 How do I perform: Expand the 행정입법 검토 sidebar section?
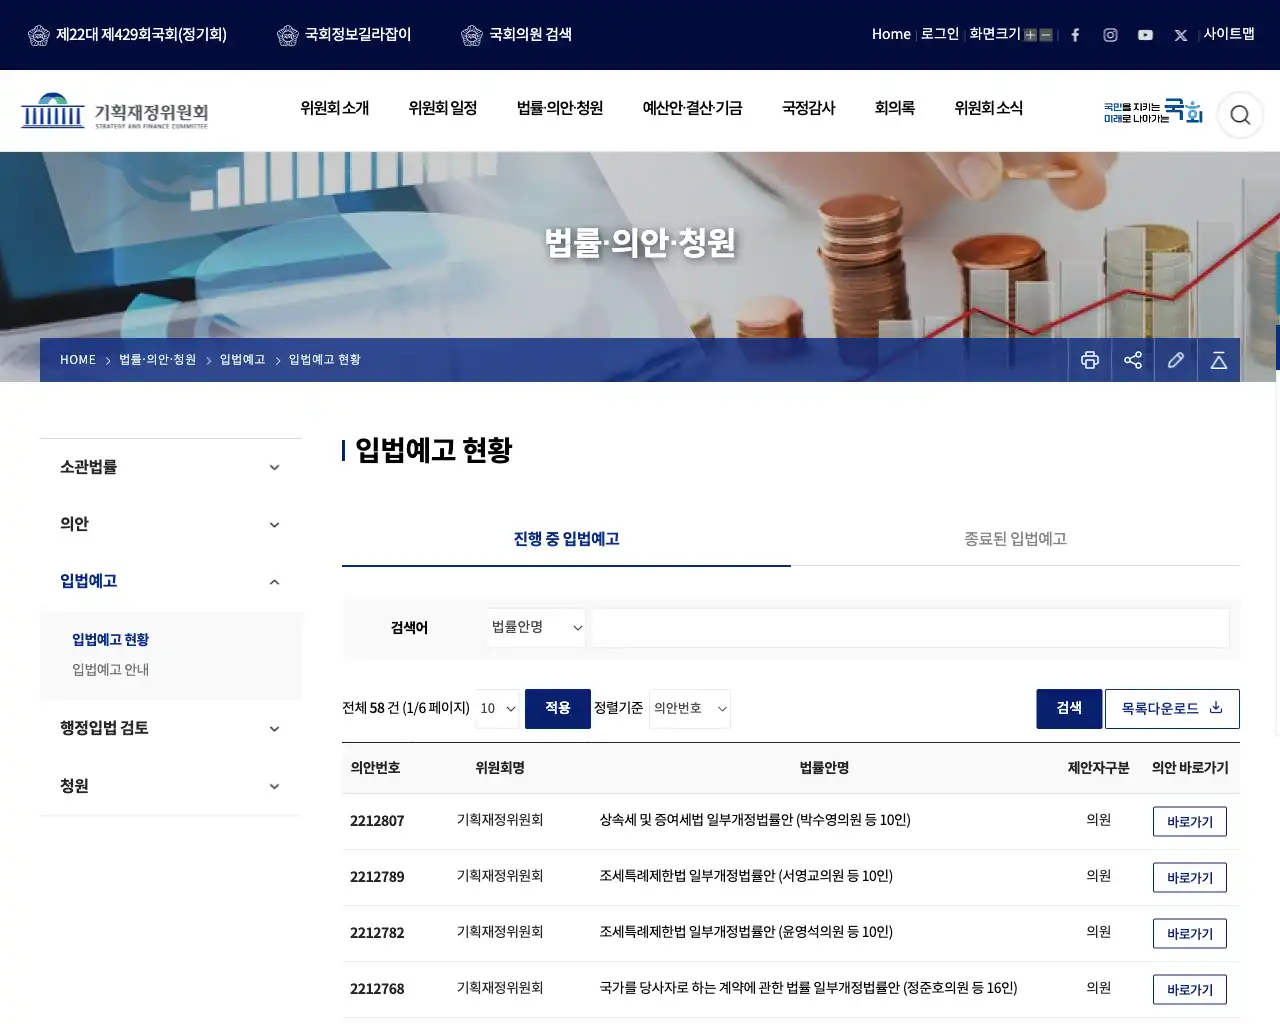(x=170, y=728)
